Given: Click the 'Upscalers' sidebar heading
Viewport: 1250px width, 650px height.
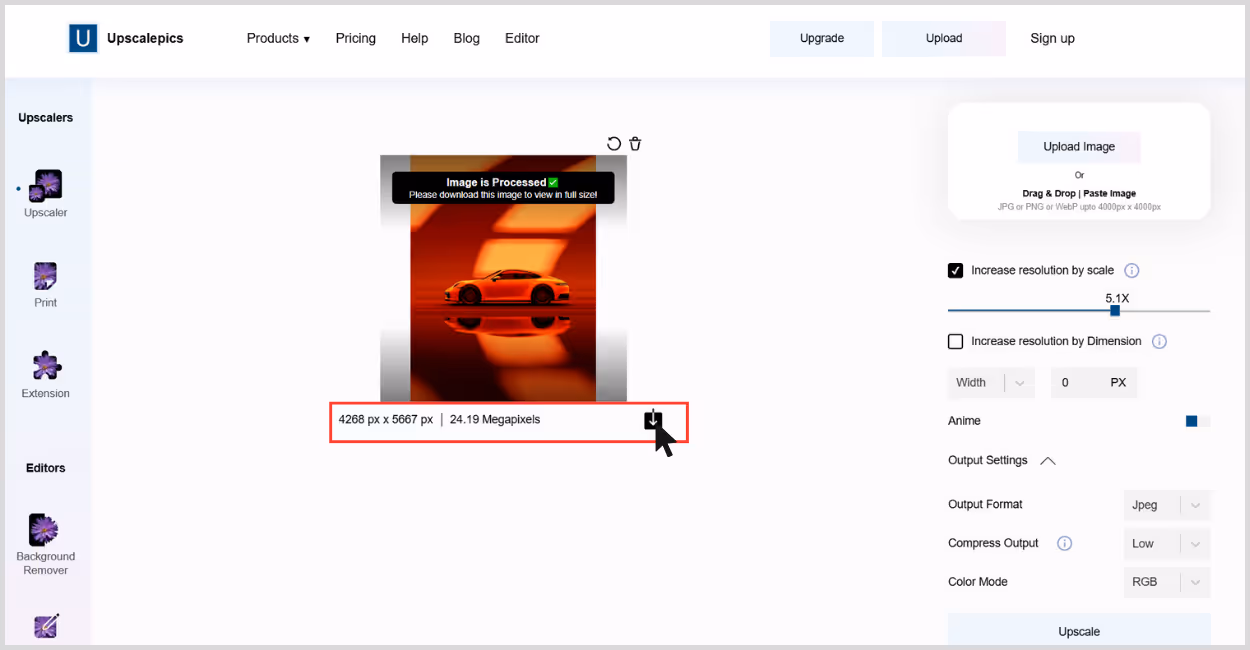Looking at the screenshot, I should (46, 118).
